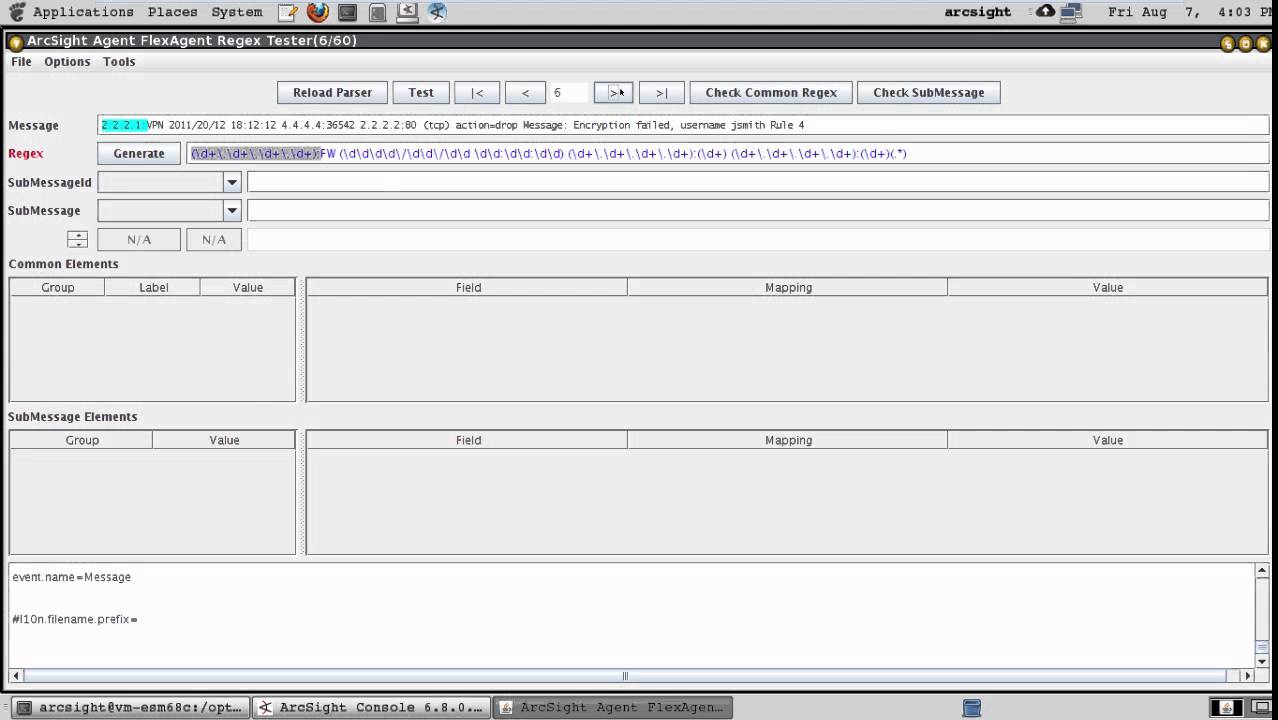Screen dimensions: 1278x720
Task: Click the network computers tray icon
Action: click(x=1071, y=12)
